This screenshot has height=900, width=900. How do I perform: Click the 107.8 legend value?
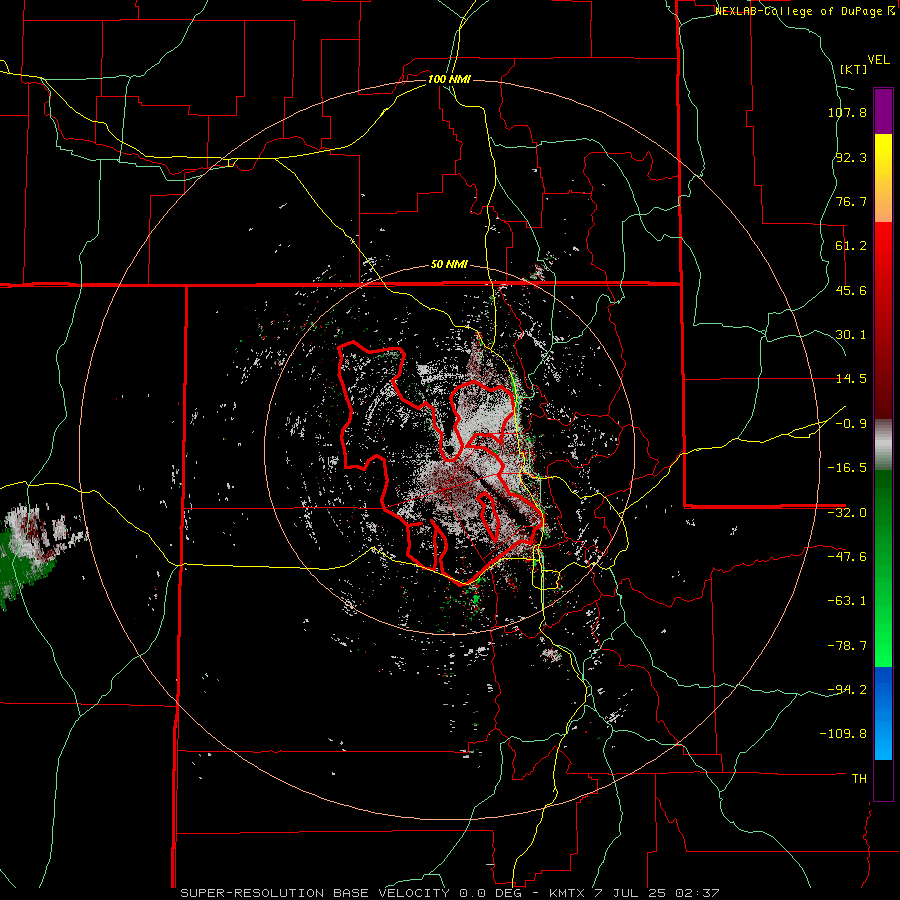pos(847,112)
